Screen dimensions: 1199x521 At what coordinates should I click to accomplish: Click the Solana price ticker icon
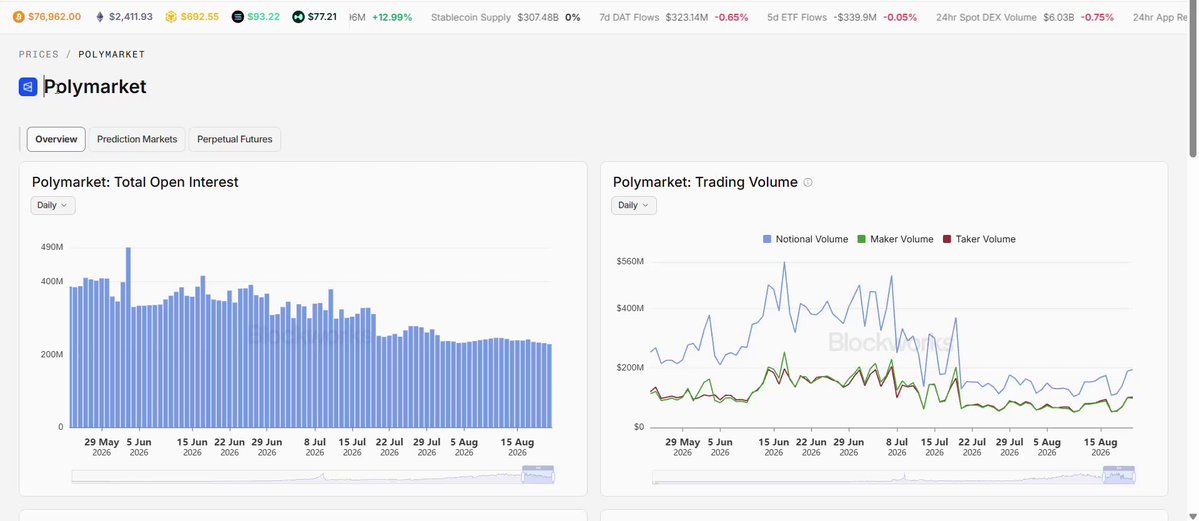point(238,17)
